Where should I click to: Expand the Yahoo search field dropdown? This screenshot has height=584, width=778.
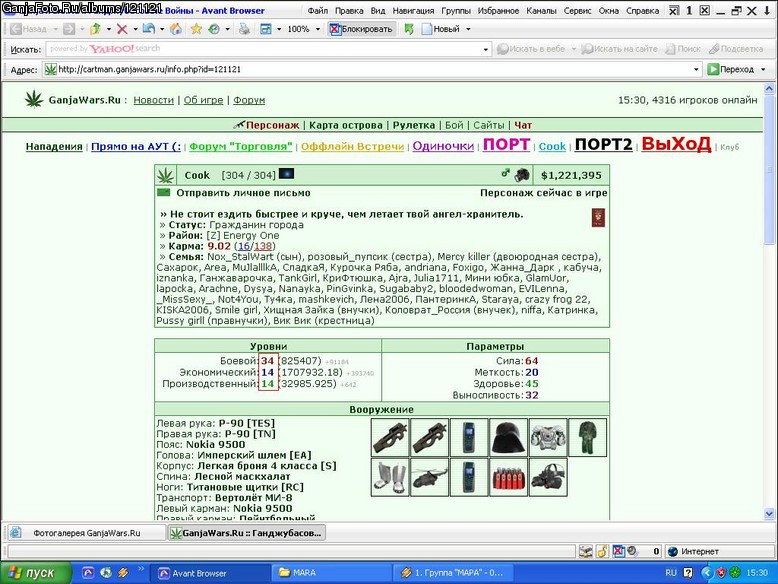(x=486, y=49)
